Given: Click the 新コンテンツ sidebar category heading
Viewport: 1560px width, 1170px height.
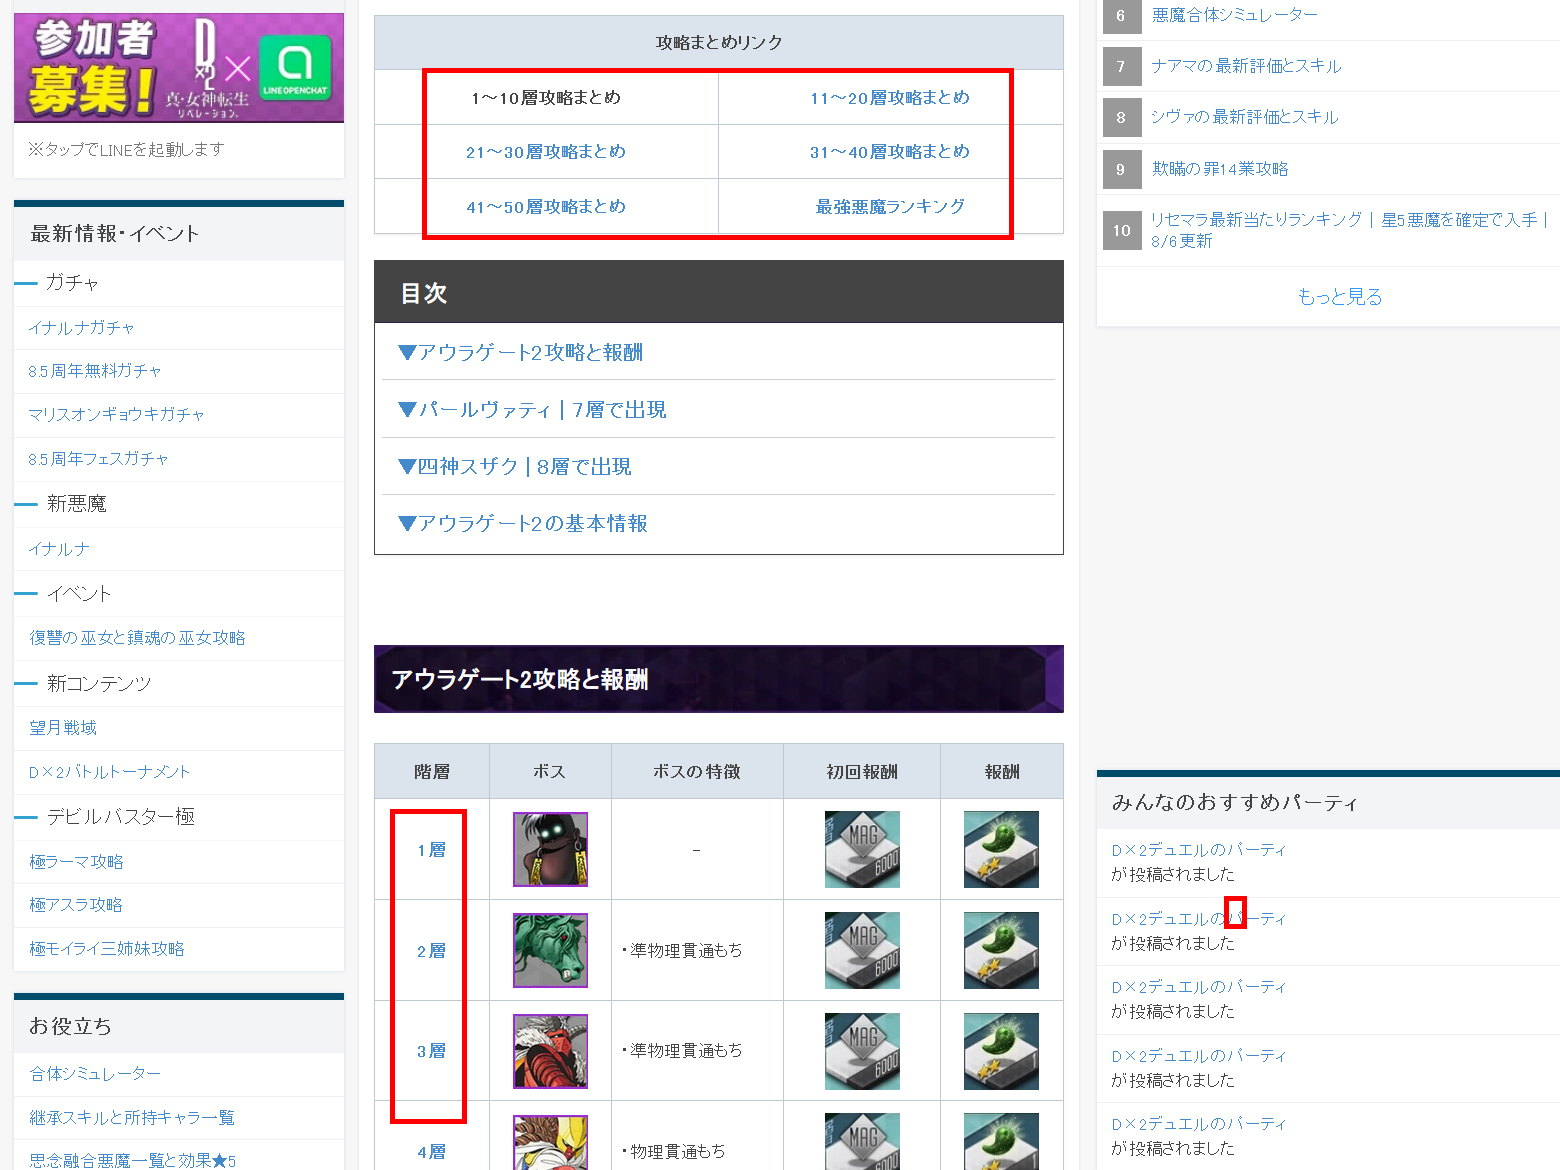Looking at the screenshot, I should (99, 684).
